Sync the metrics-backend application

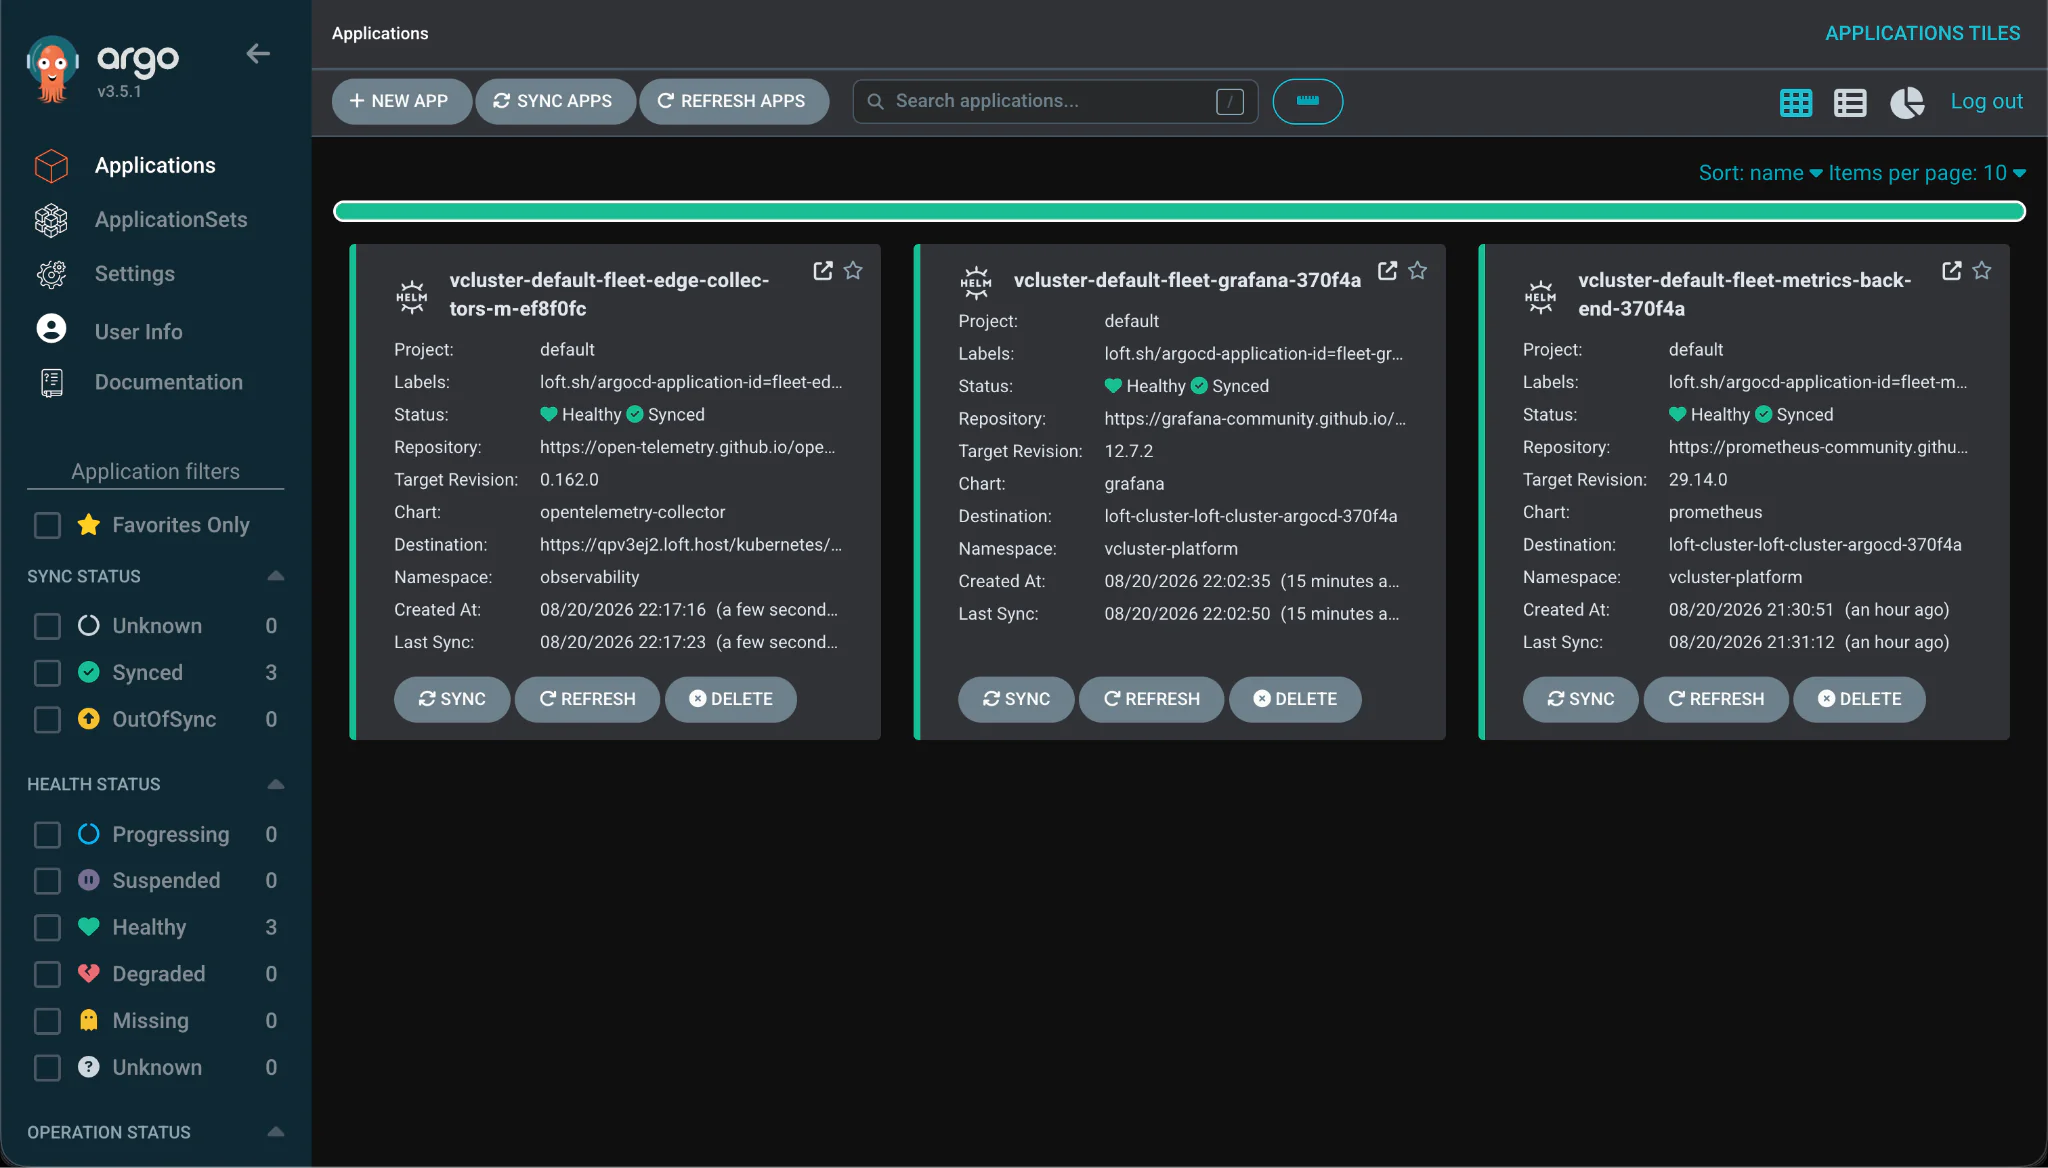(x=1580, y=699)
